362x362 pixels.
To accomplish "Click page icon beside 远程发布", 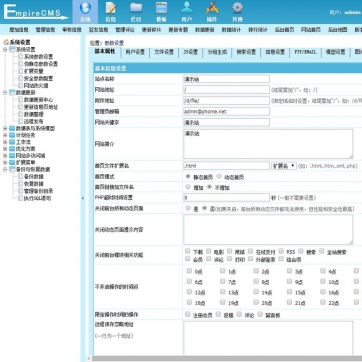I will (21, 121).
